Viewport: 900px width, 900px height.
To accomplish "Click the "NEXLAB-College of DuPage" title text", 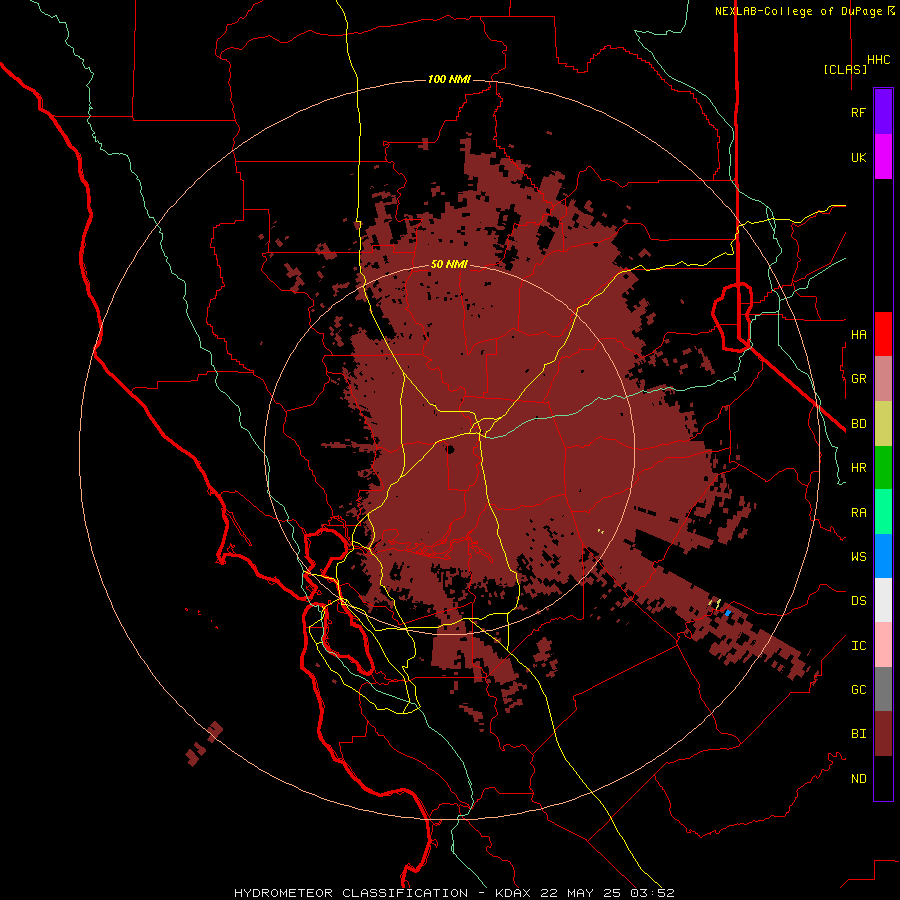I will 798,11.
